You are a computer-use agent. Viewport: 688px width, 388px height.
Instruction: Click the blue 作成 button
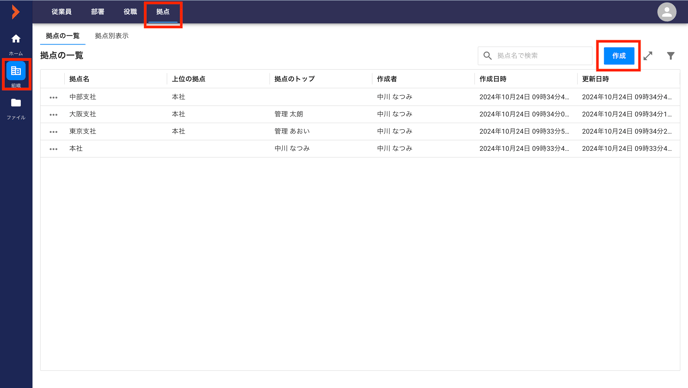pos(619,56)
